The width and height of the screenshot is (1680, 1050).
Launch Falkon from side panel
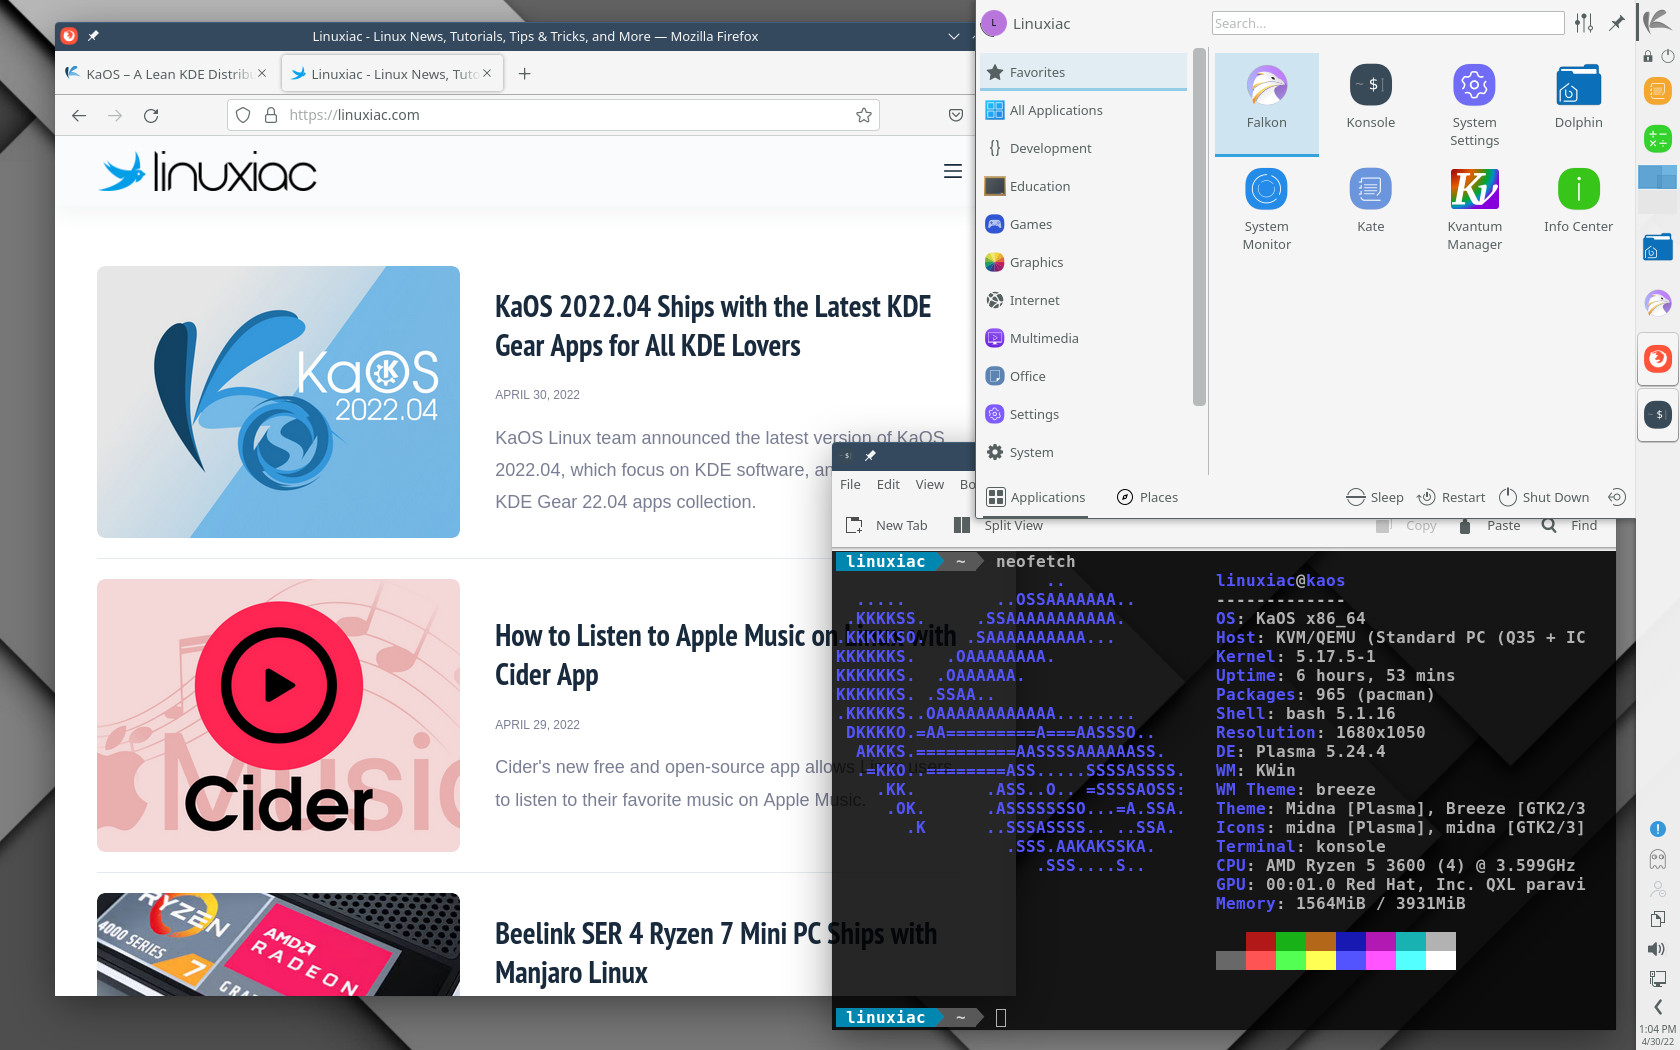1657,302
